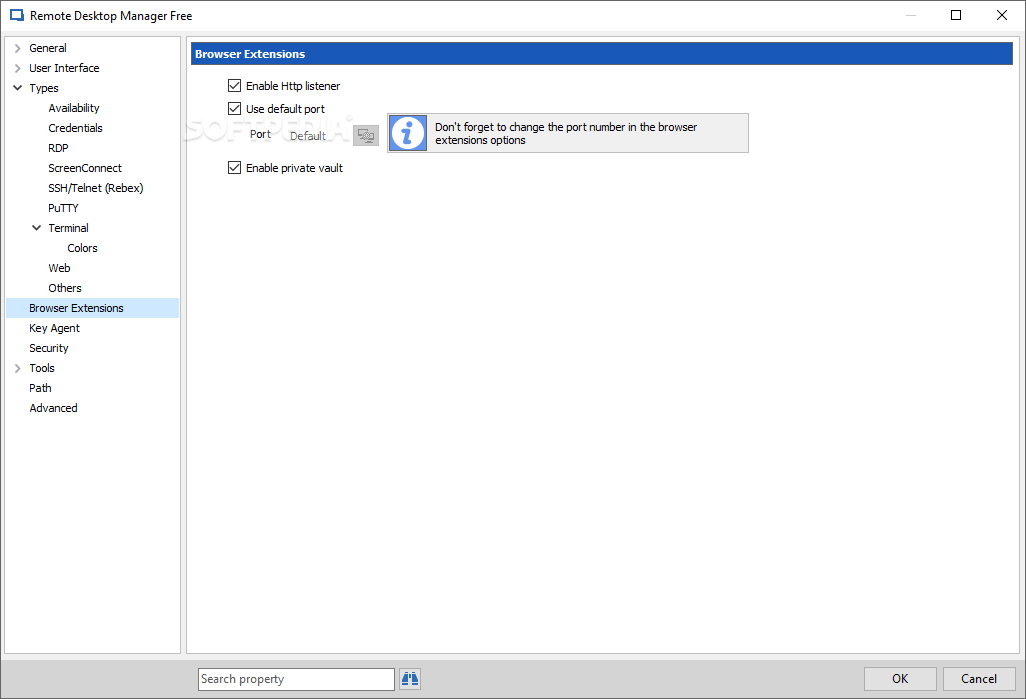Image resolution: width=1026 pixels, height=699 pixels.
Task: Maximize the options window
Action: 956,15
